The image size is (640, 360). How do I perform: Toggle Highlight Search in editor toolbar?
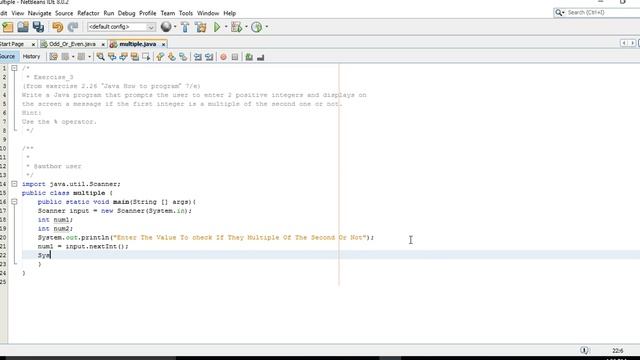tap(135, 57)
